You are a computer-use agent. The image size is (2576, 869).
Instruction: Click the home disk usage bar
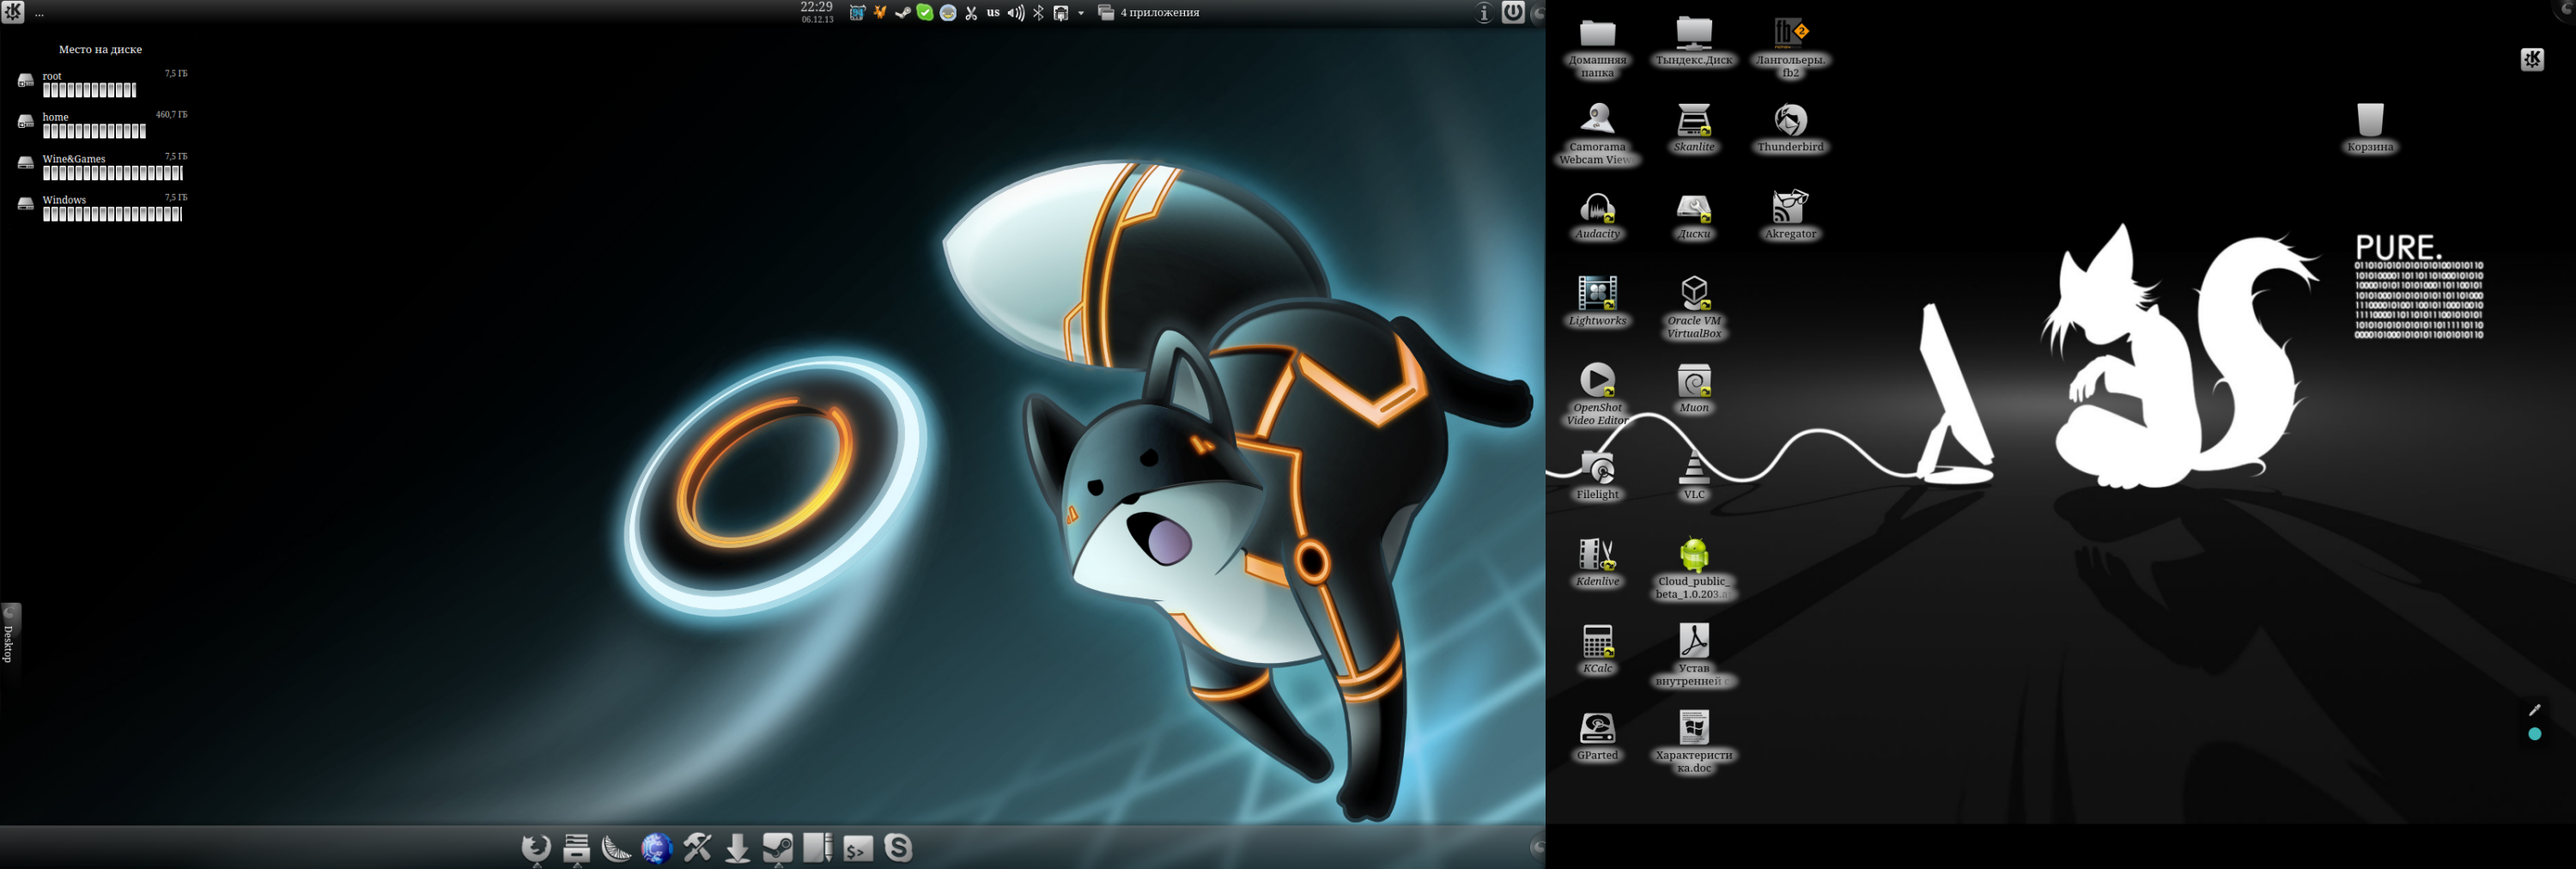coord(94,131)
